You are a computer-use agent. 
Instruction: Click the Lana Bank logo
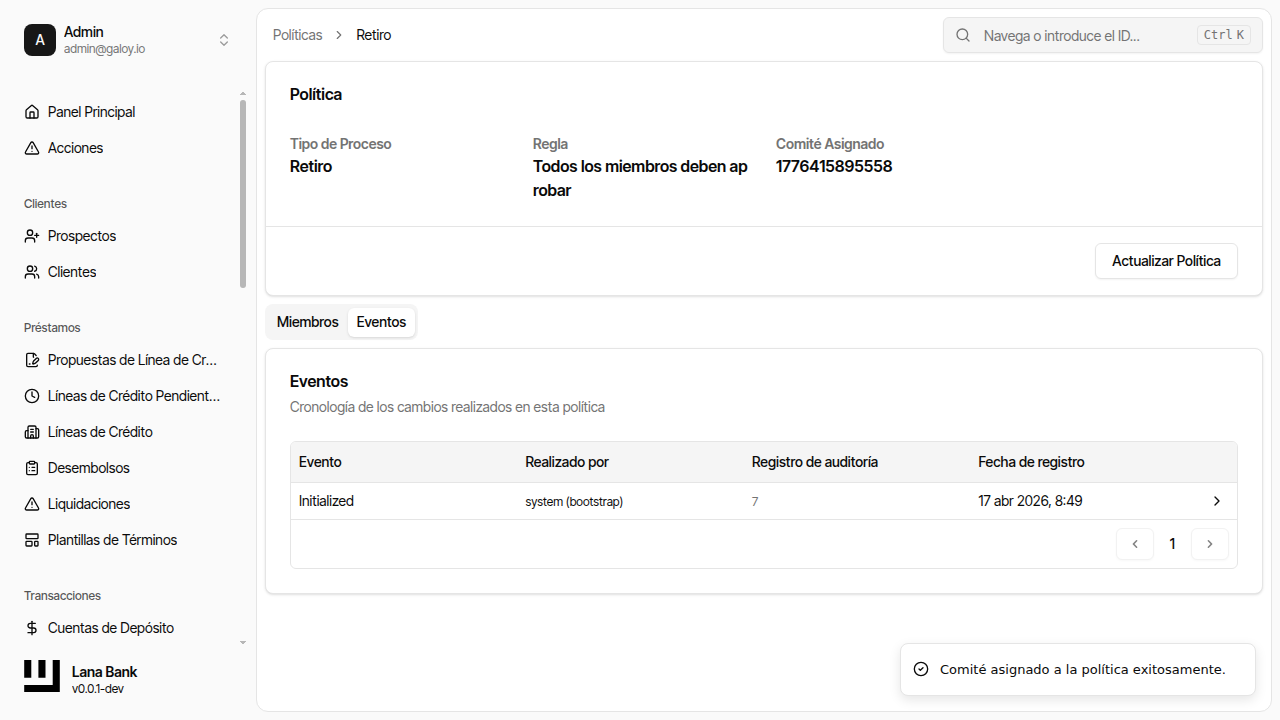[x=40, y=675]
